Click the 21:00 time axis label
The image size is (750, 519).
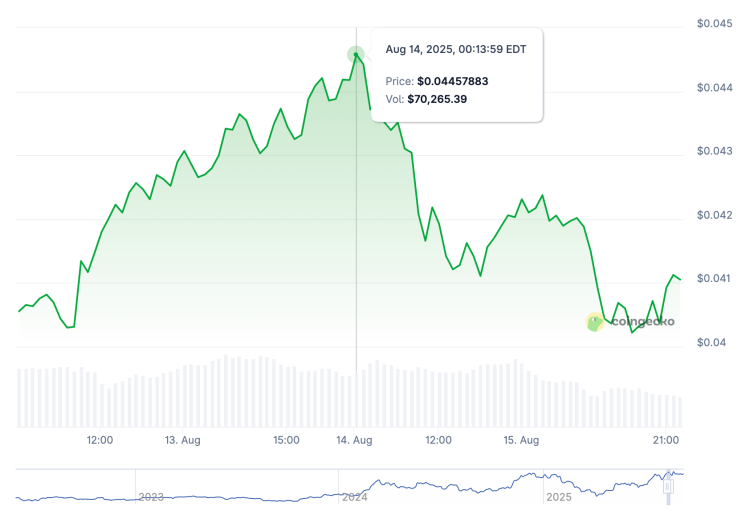tap(666, 440)
